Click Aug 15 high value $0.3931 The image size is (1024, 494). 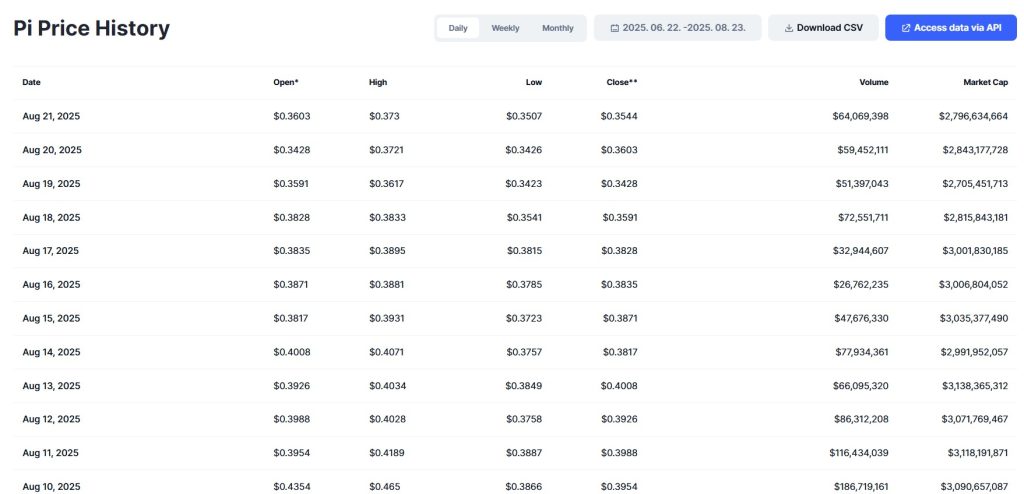pos(387,318)
